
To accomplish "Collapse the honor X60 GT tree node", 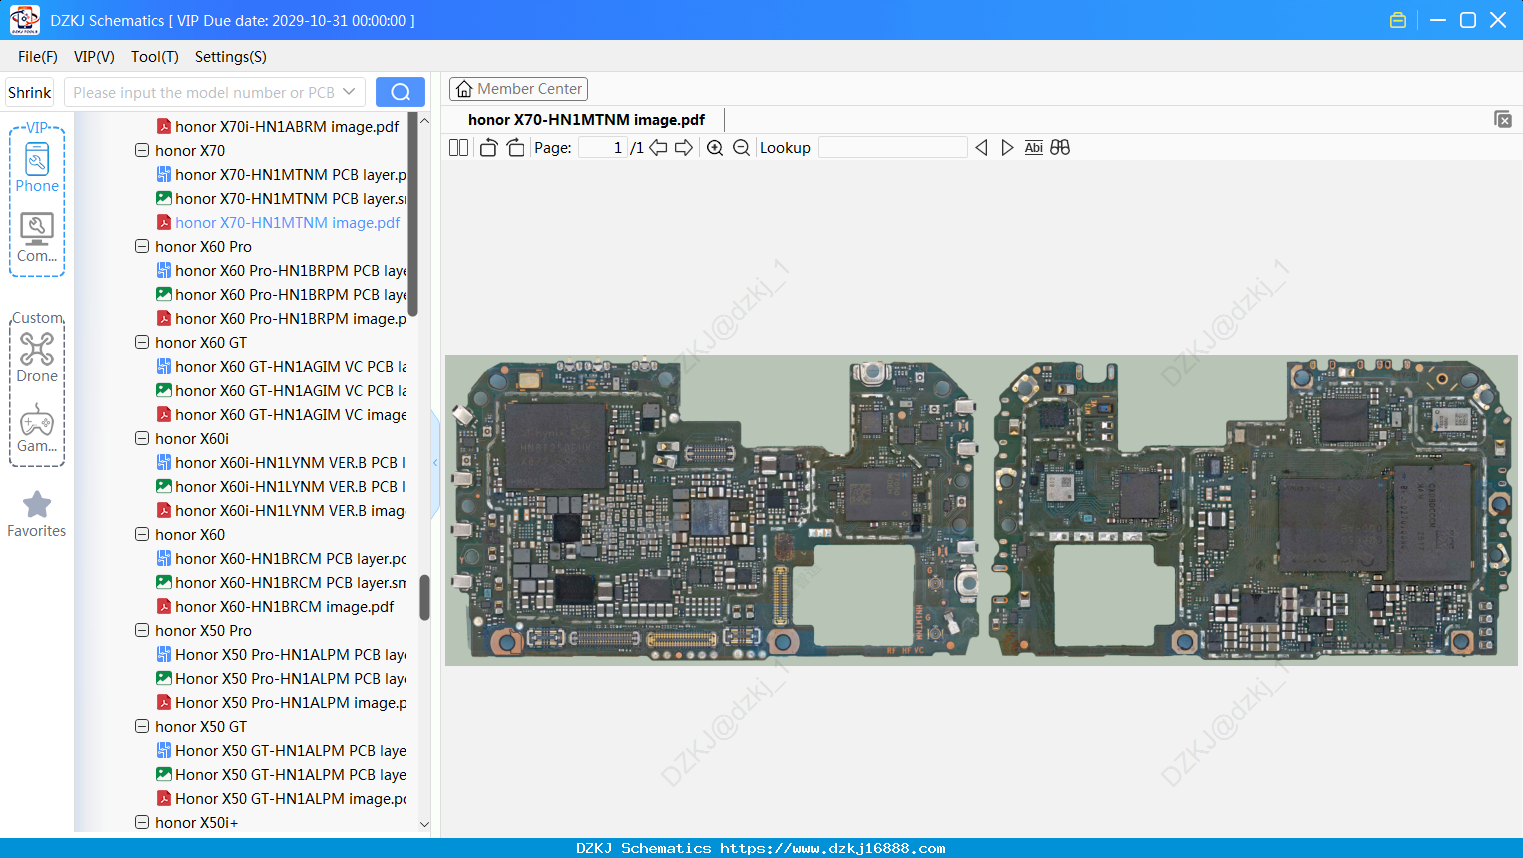I will point(142,343).
